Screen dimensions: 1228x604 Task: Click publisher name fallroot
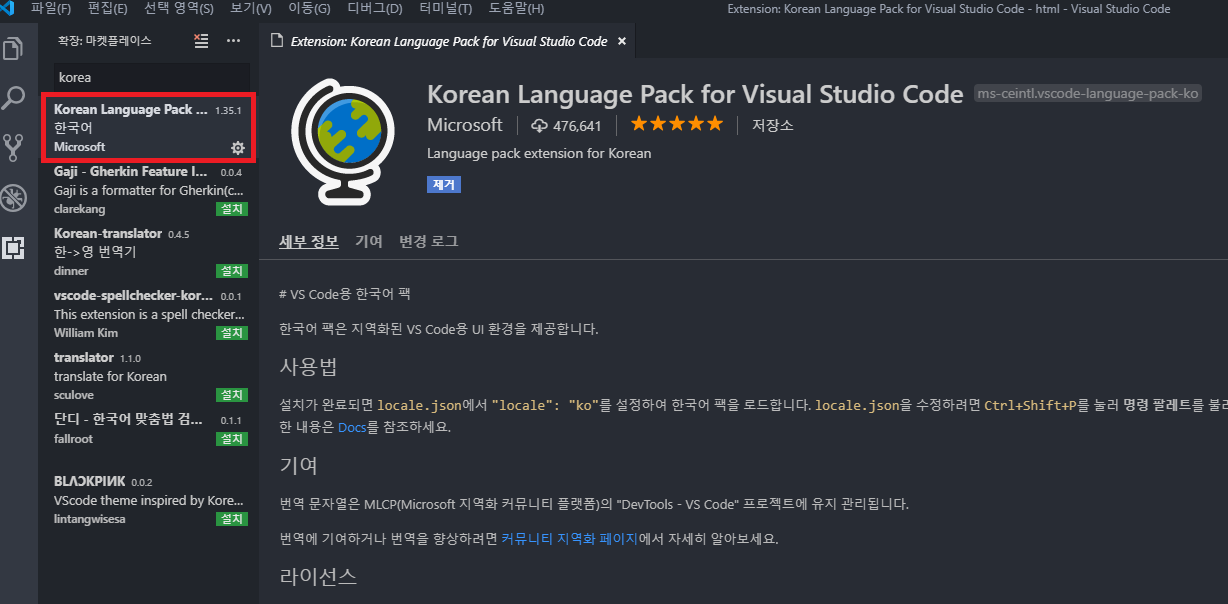[x=73, y=439]
